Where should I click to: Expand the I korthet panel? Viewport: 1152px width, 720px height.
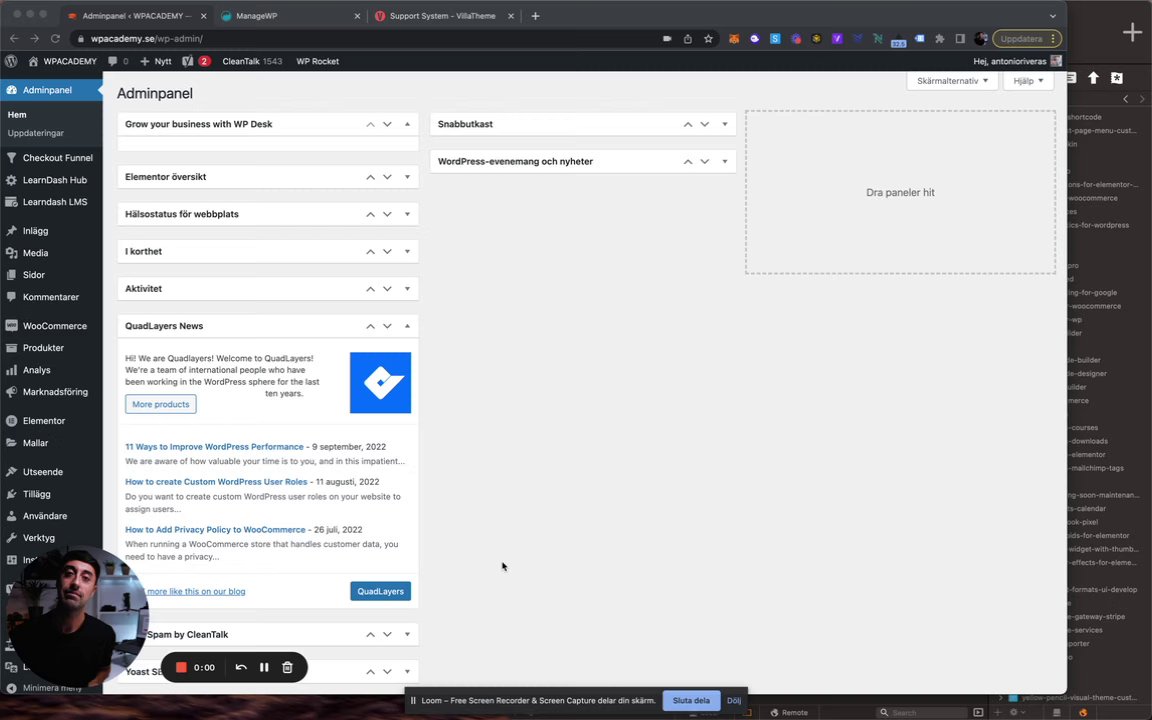[407, 251]
